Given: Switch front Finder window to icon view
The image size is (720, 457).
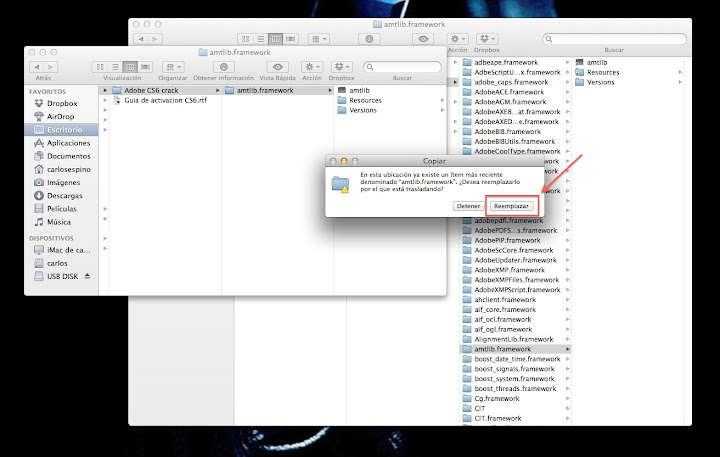Looking at the screenshot, I should point(100,67).
